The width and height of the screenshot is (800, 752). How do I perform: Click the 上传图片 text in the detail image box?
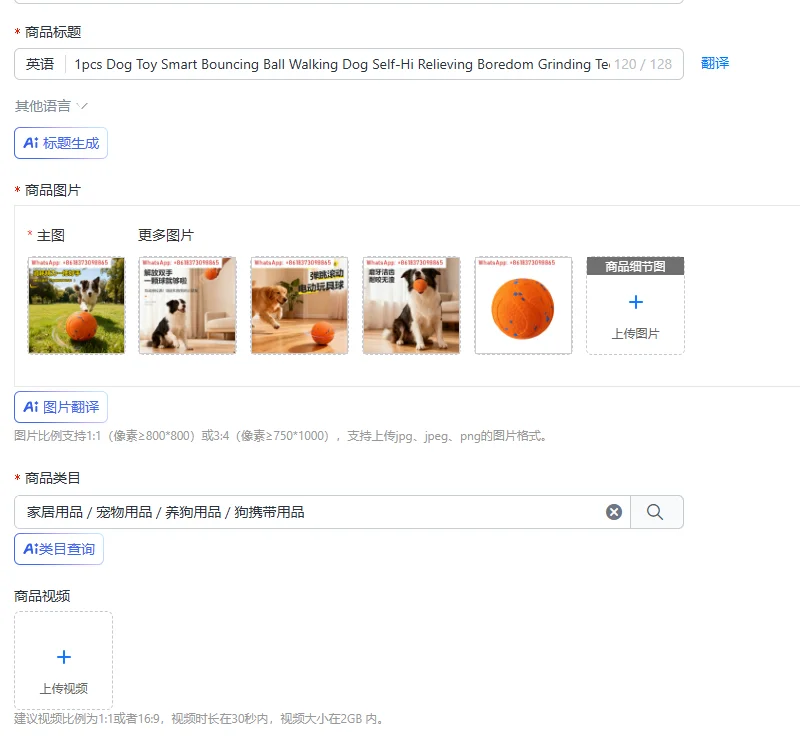(x=636, y=334)
